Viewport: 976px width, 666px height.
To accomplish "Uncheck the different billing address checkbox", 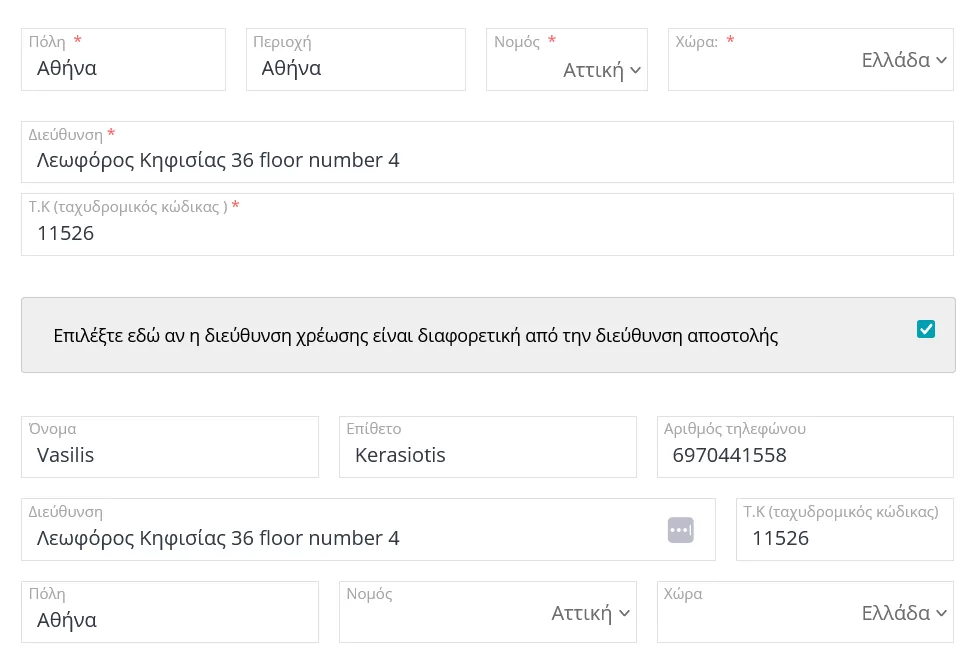I will 925,329.
